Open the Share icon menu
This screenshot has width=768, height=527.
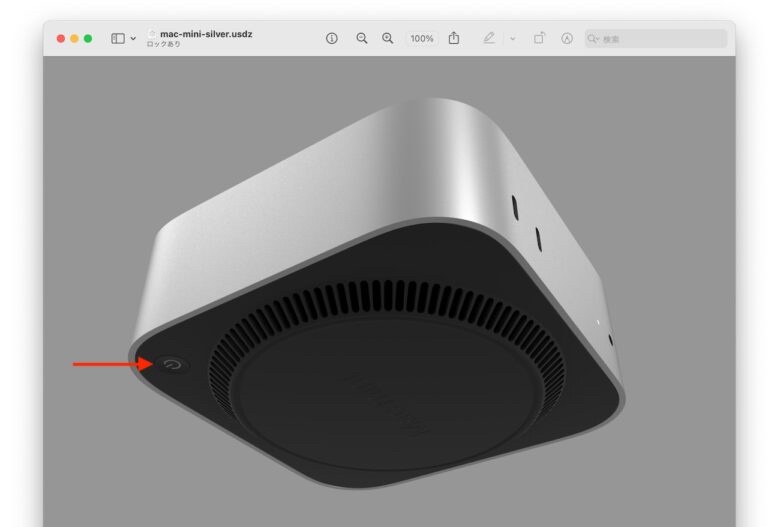point(454,38)
